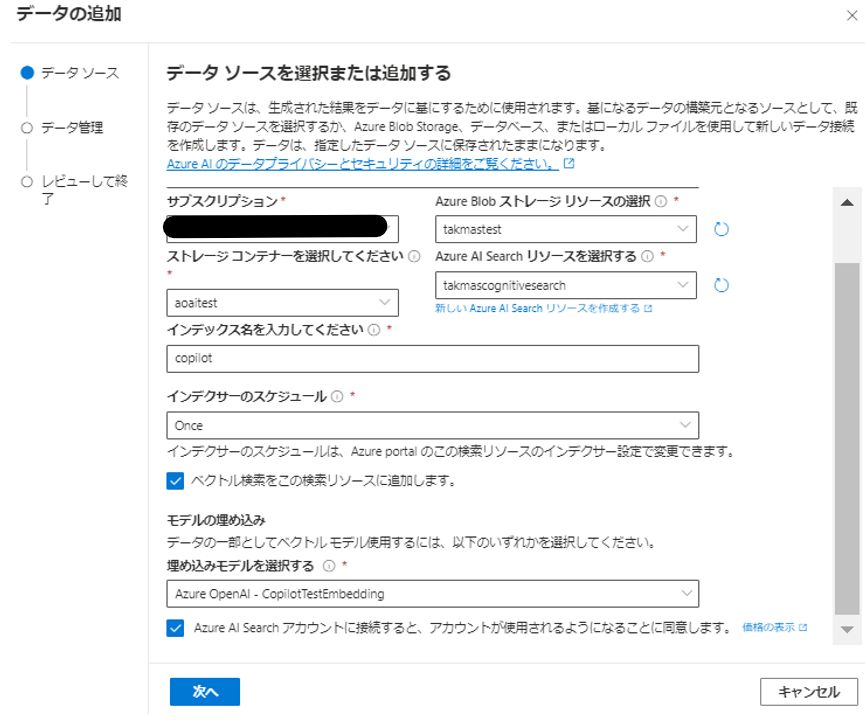The width and height of the screenshot is (865, 720).
Task: Click external-link icon beside 新しい Azure AI Search リソース
Action: pyautogui.click(x=648, y=308)
